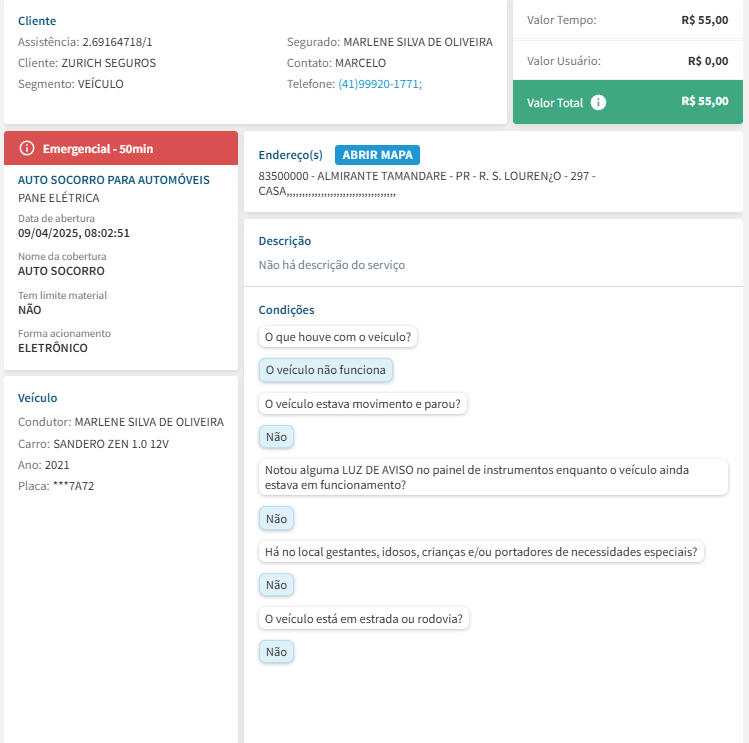
Task: Click the Valor Usuário amount R$ 0,00
Action: coord(708,61)
